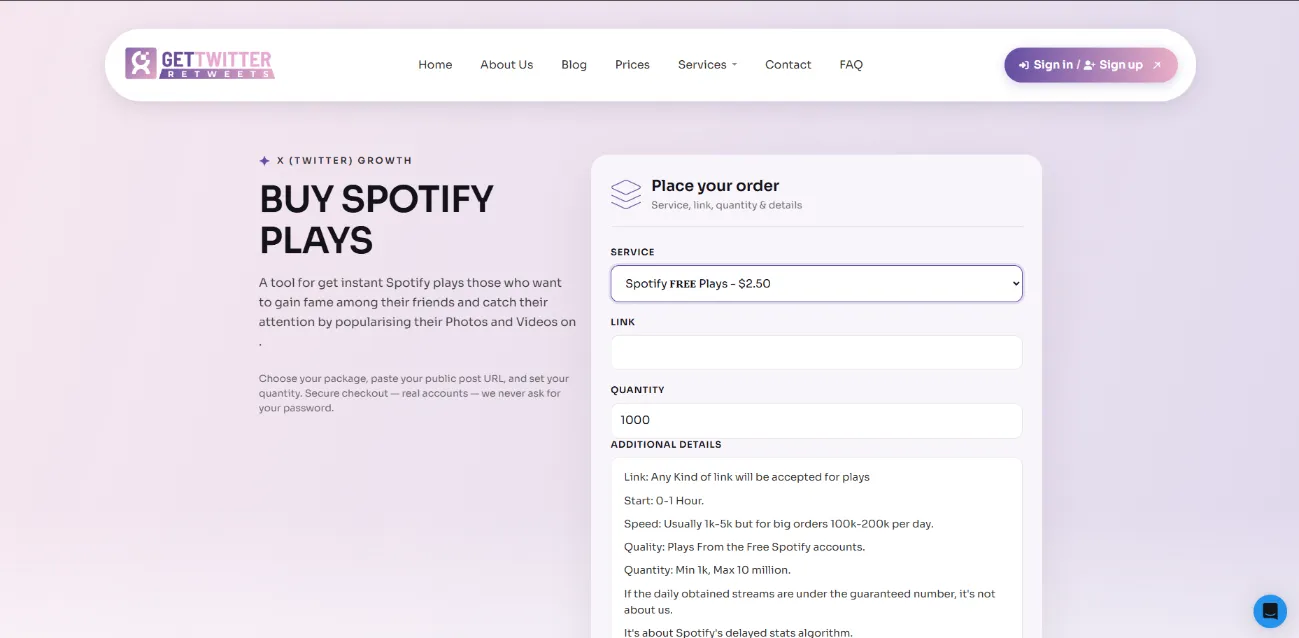
Task: Click the diagonal arrow icon on the signup button
Action: [x=1156, y=63]
